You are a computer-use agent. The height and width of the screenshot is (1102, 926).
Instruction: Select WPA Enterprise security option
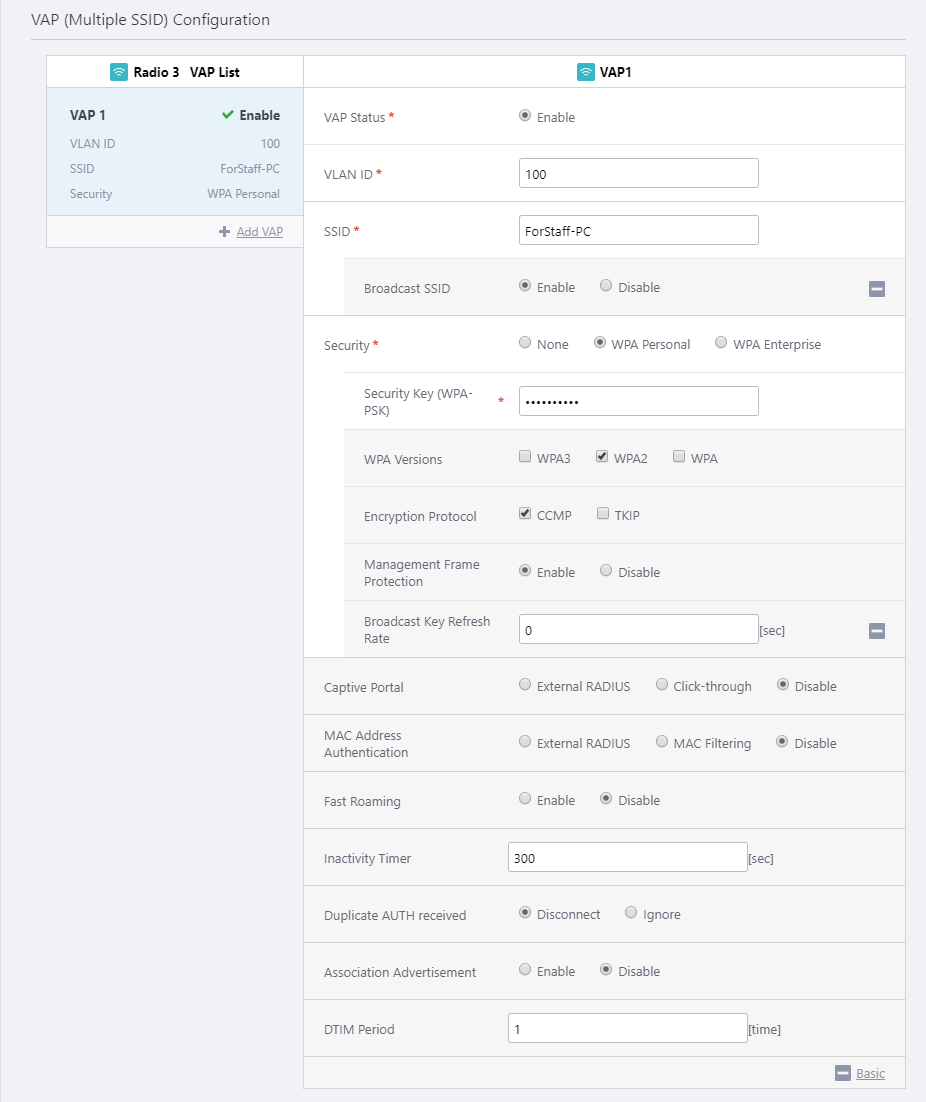[721, 343]
